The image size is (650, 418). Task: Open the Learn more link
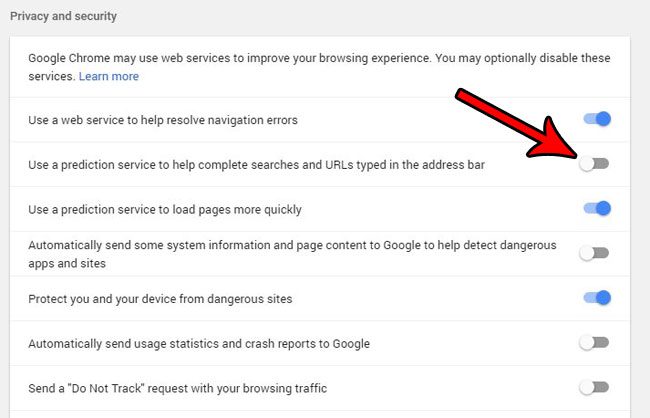click(109, 76)
